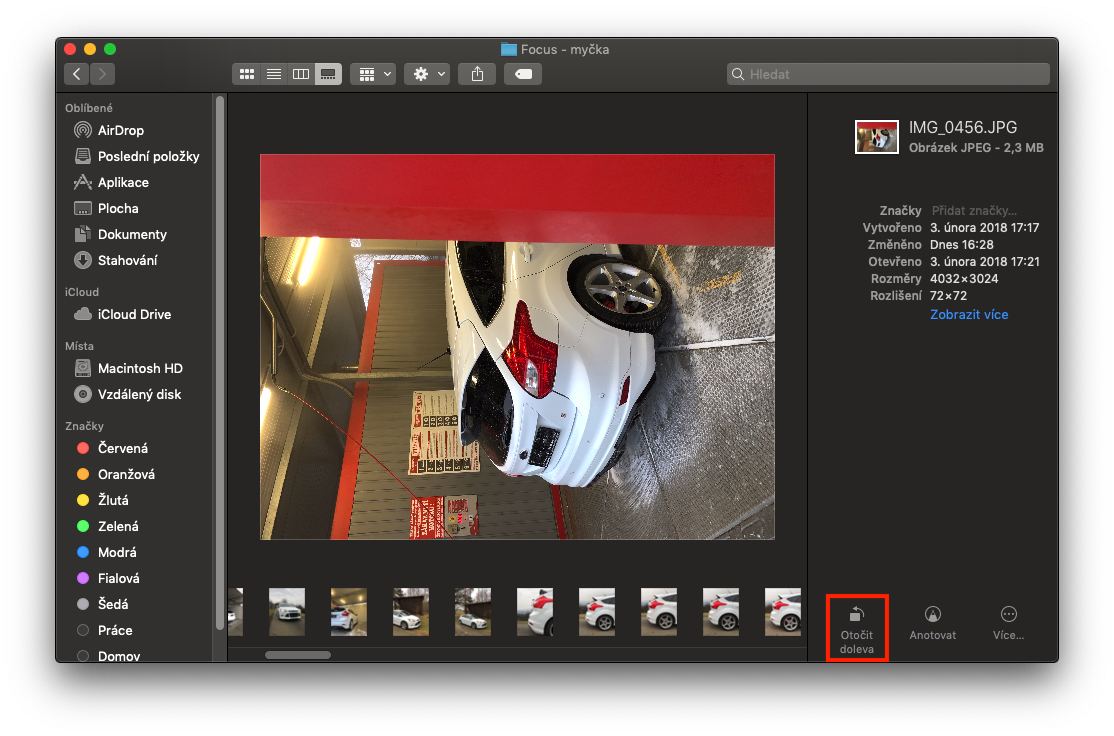Click the Edit Tags toolbar icon
Screen dimensions: 1114x736
coord(523,74)
